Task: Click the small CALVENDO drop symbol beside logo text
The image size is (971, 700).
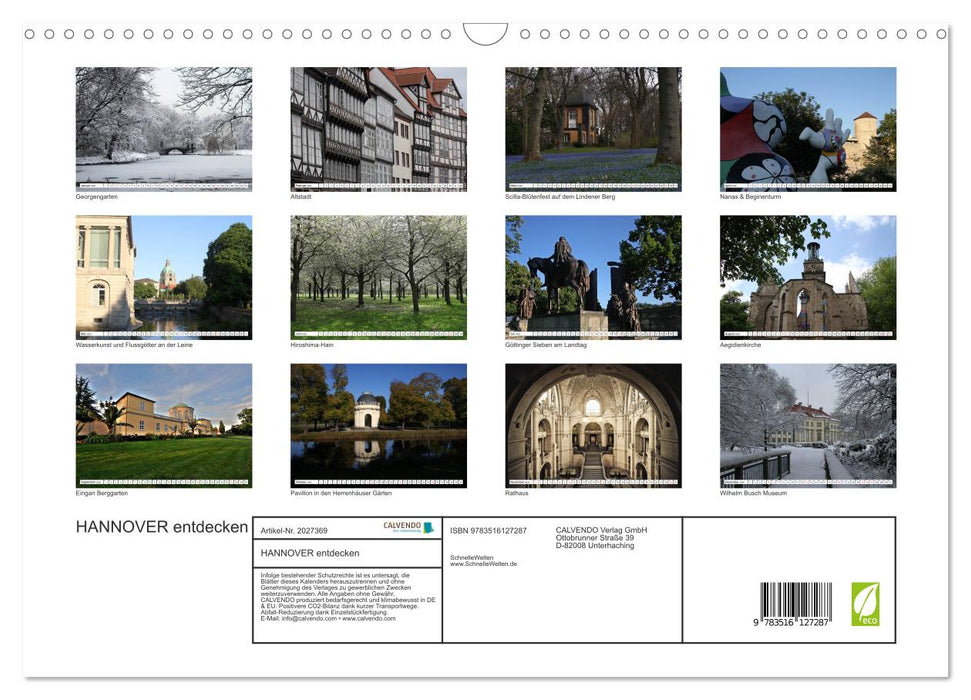Action: (x=428, y=529)
